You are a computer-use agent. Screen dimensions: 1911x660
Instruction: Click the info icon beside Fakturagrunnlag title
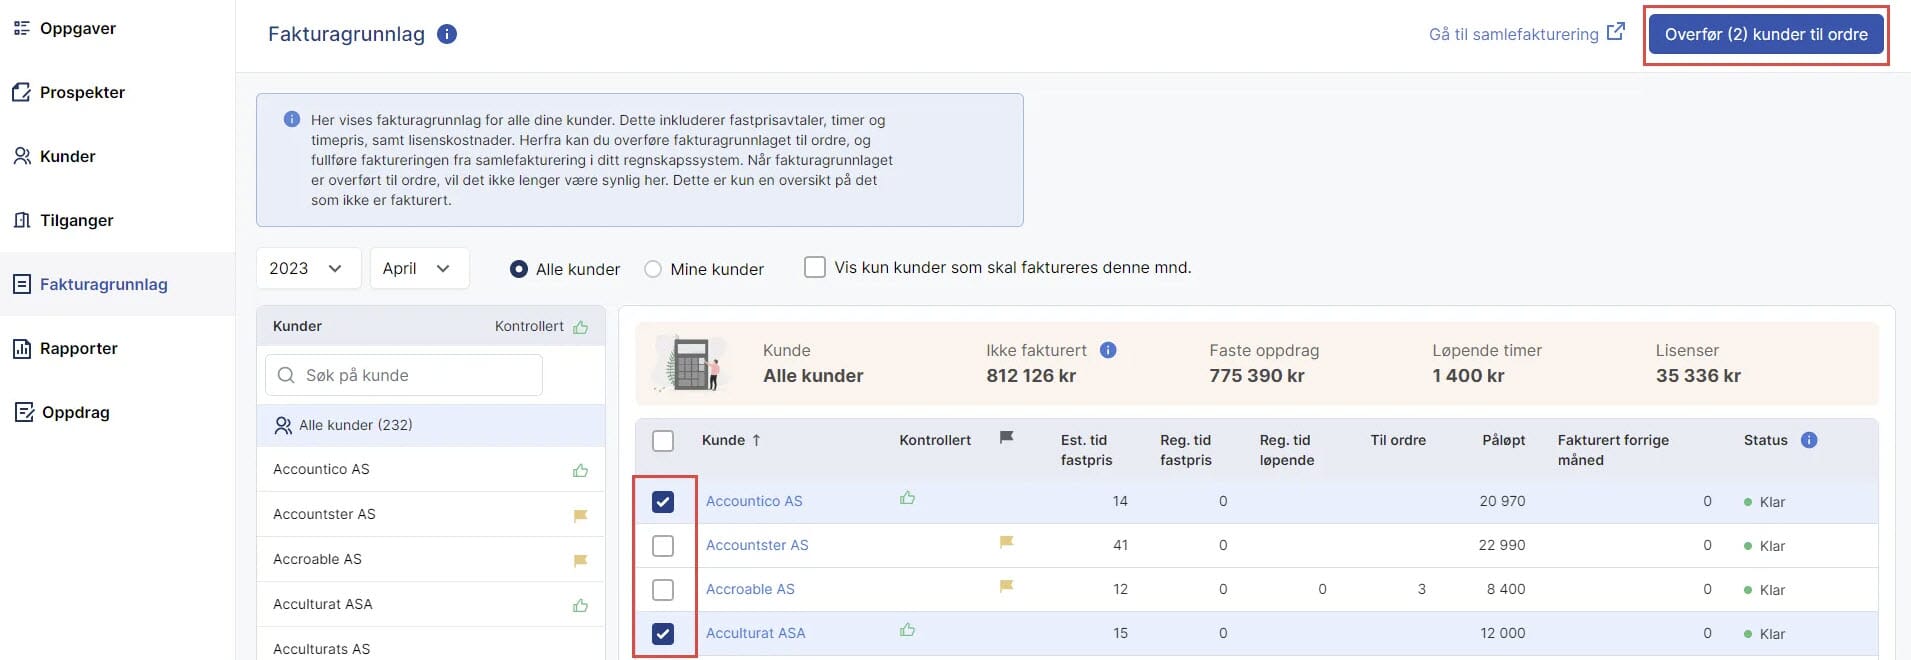(447, 34)
